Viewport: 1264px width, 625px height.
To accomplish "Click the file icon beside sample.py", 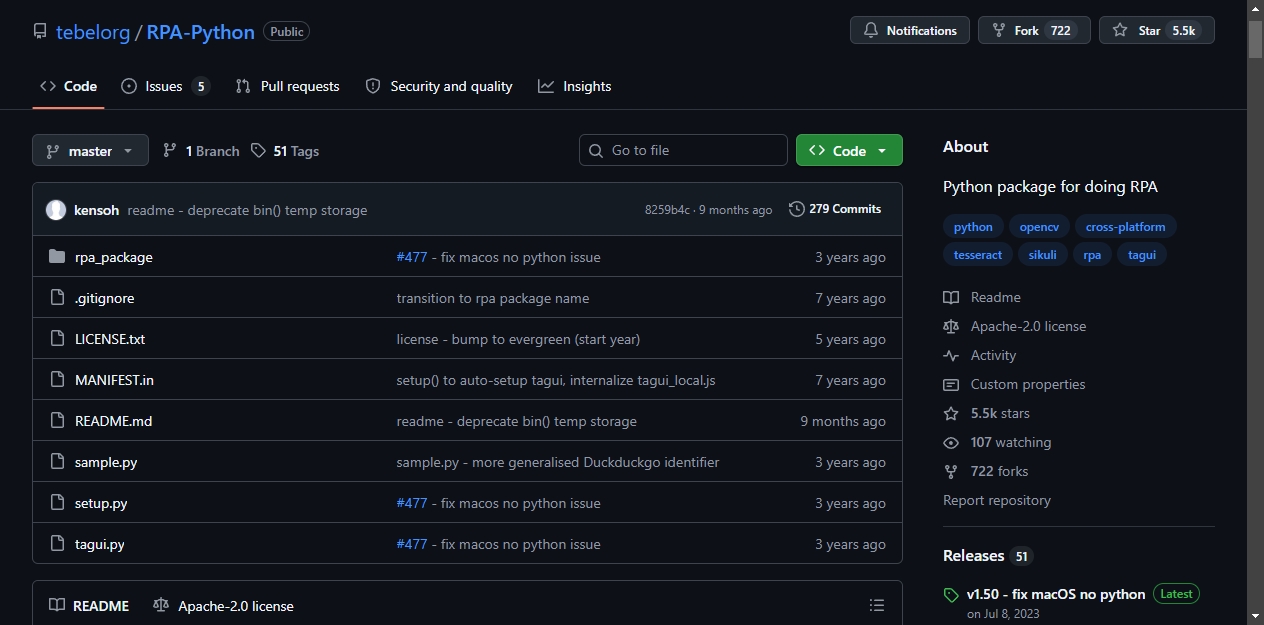I will point(56,462).
